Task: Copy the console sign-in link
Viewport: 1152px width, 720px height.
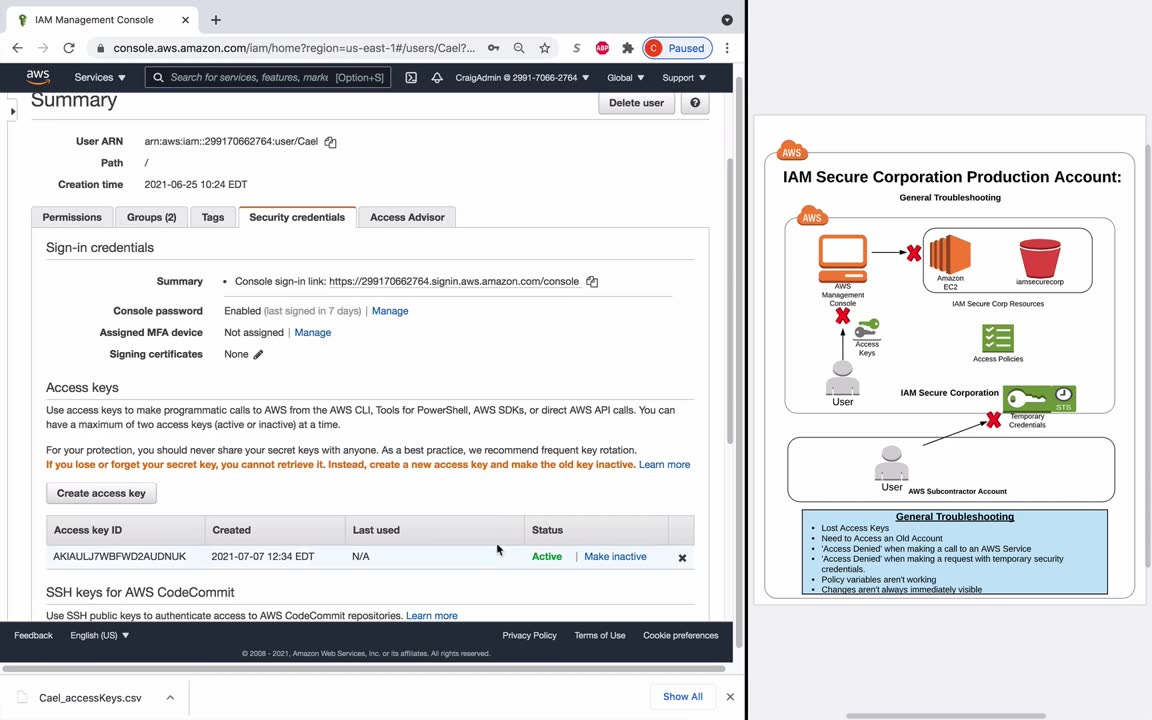Action: (592, 281)
